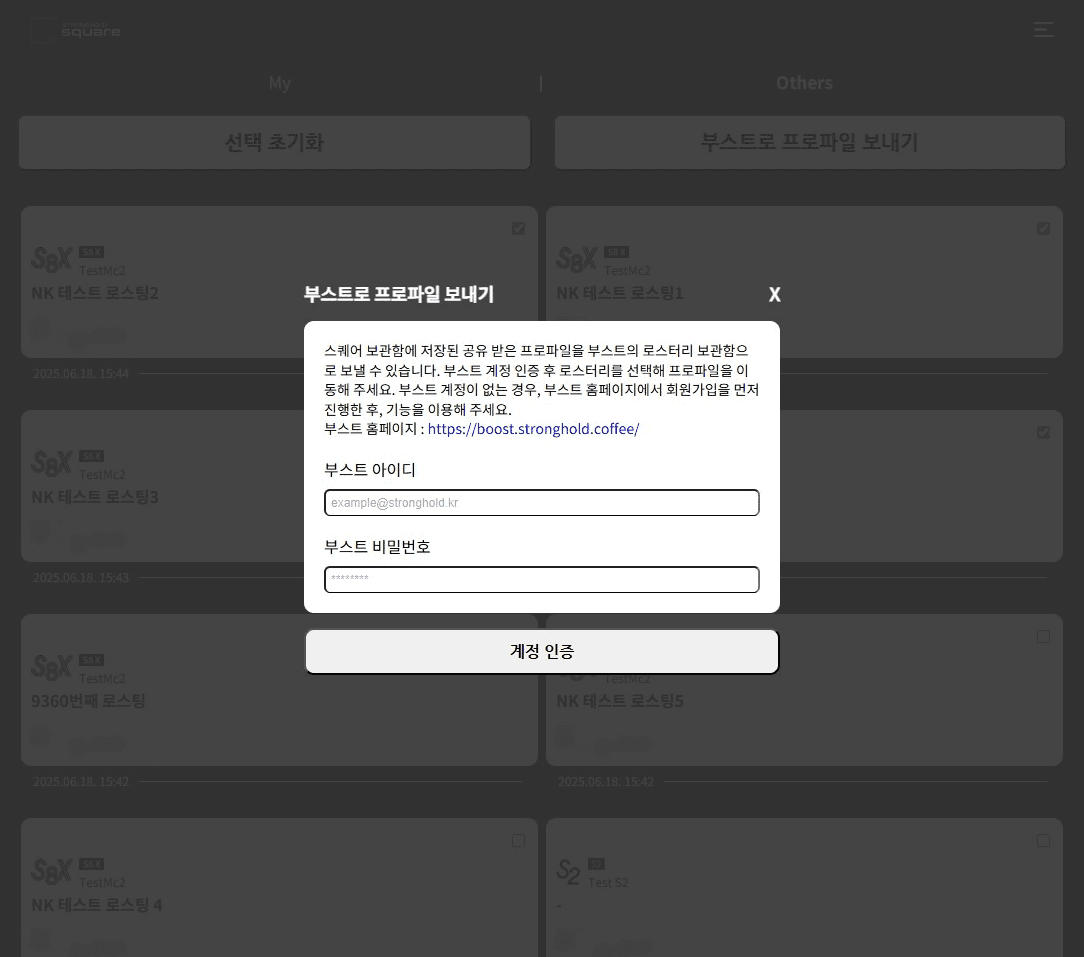Focus the 부스트 비밀번호 password field
This screenshot has width=1084, height=957.
pyautogui.click(x=542, y=579)
